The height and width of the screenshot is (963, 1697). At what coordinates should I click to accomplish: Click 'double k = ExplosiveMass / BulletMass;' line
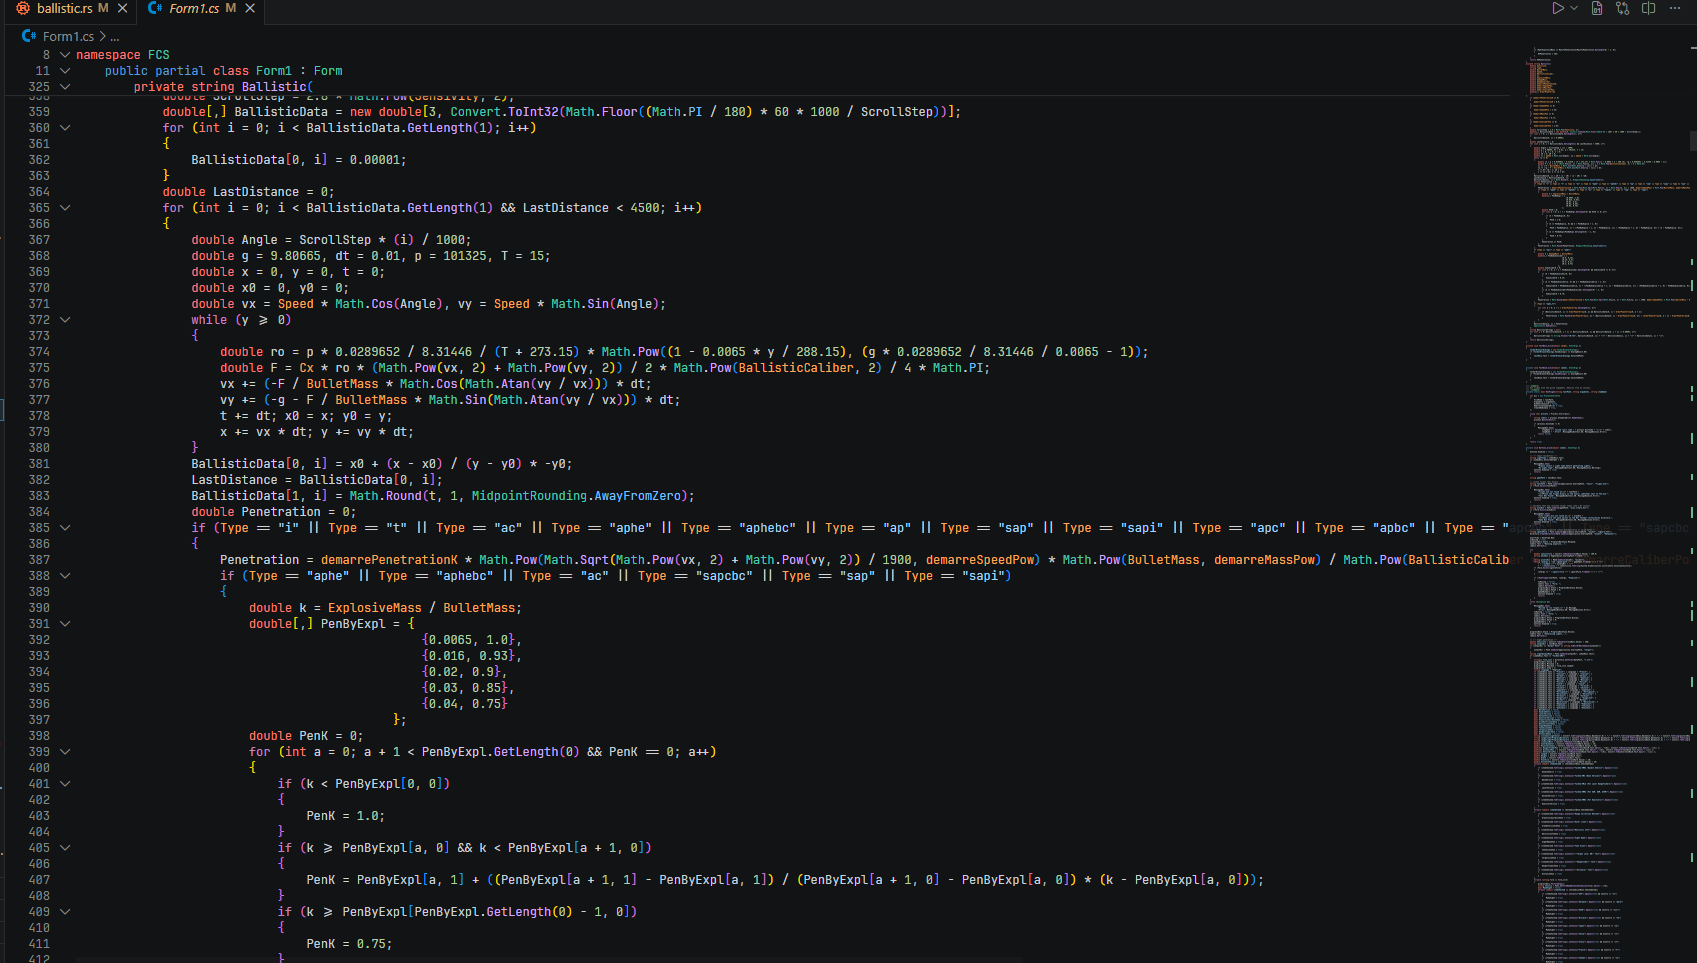click(x=385, y=608)
